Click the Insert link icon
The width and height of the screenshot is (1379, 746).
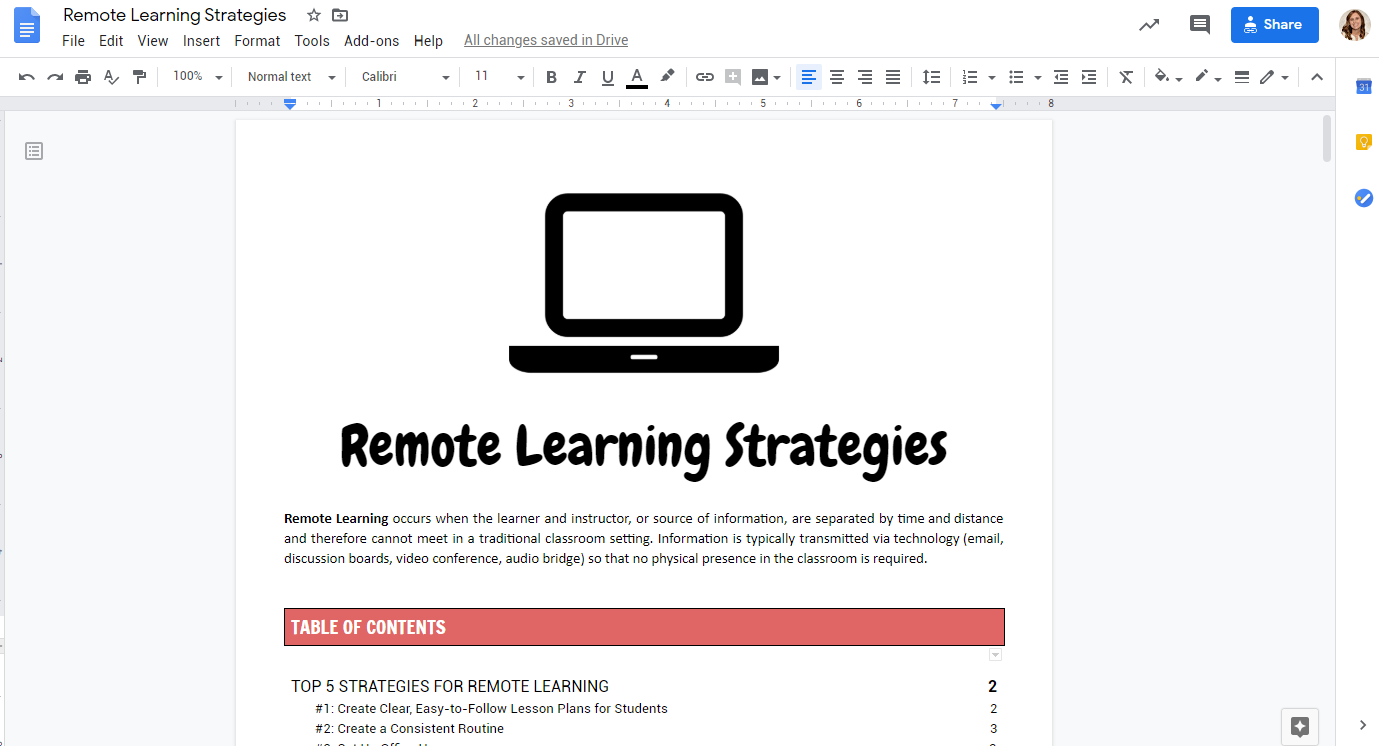point(705,77)
